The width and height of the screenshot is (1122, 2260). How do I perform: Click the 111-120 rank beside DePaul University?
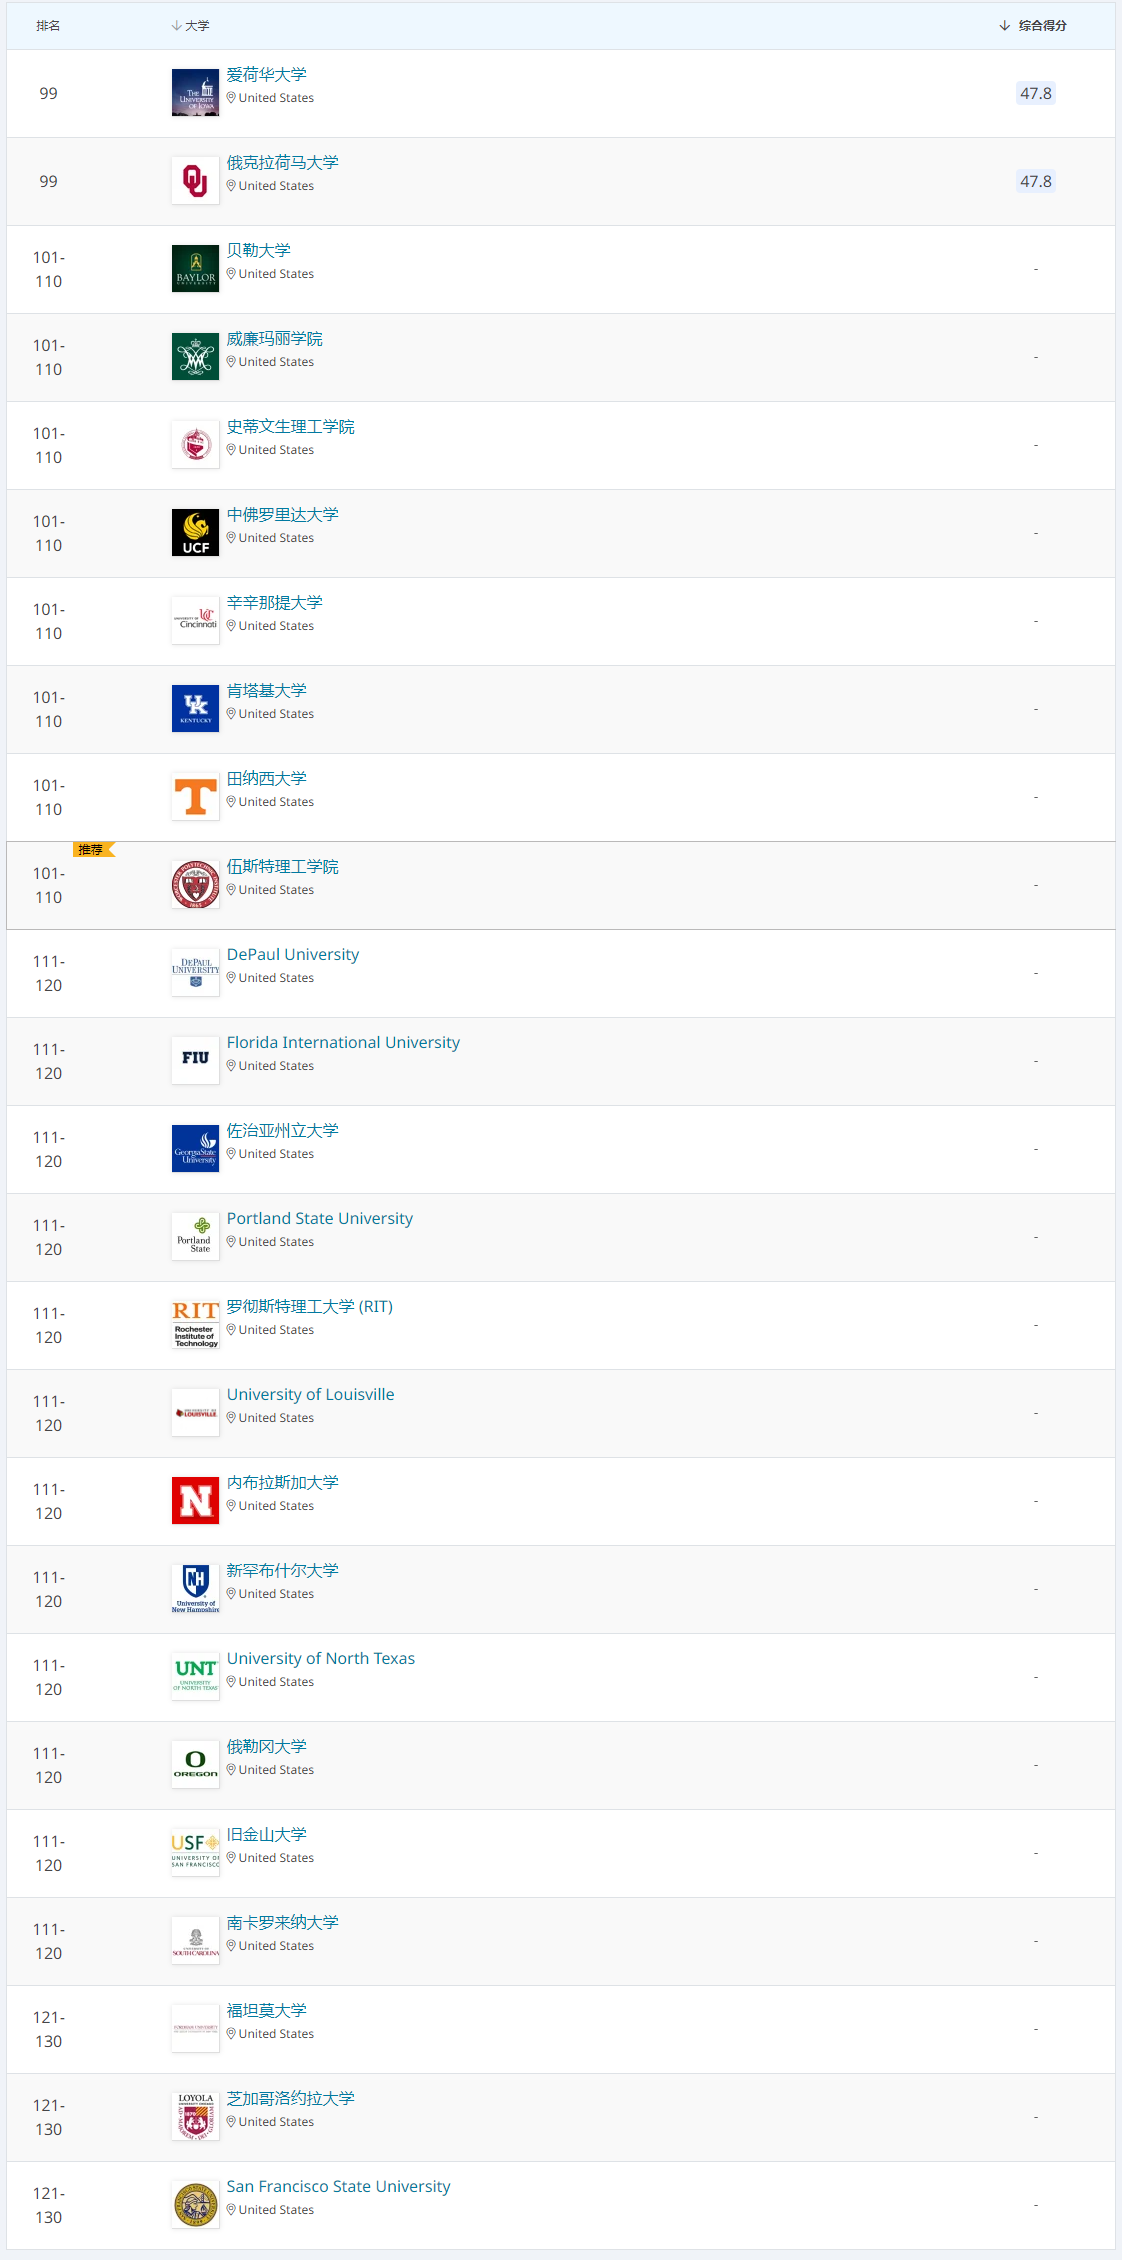48,973
